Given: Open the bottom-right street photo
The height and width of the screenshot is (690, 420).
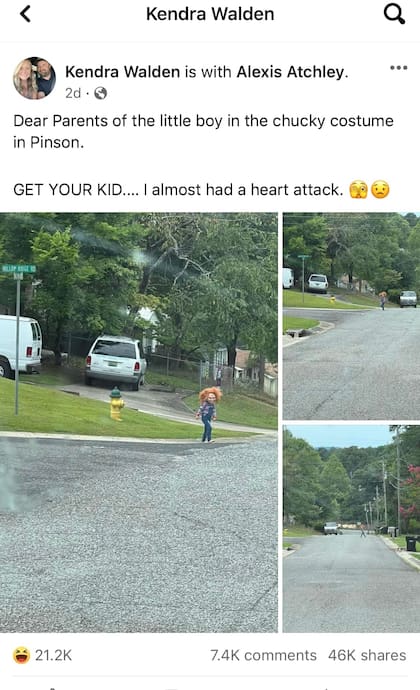Looking at the screenshot, I should (x=351, y=529).
